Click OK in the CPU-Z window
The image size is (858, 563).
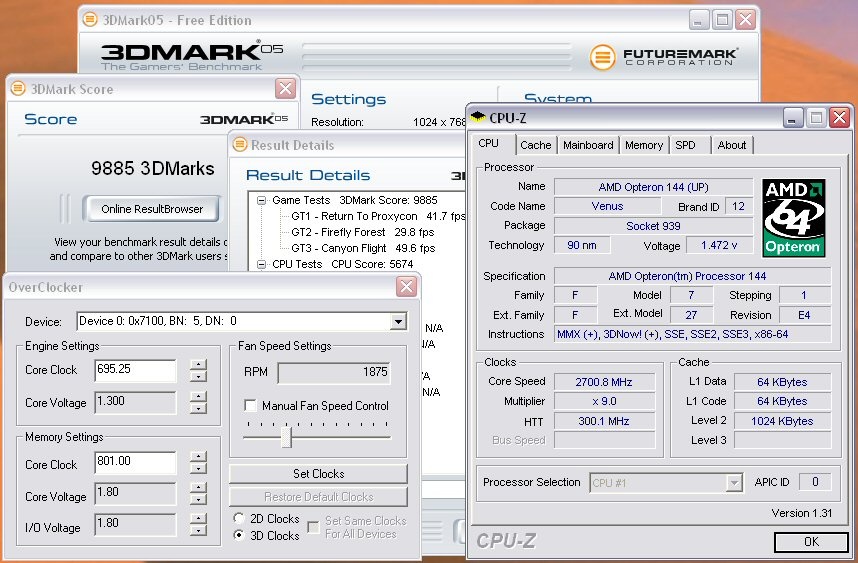(x=811, y=542)
